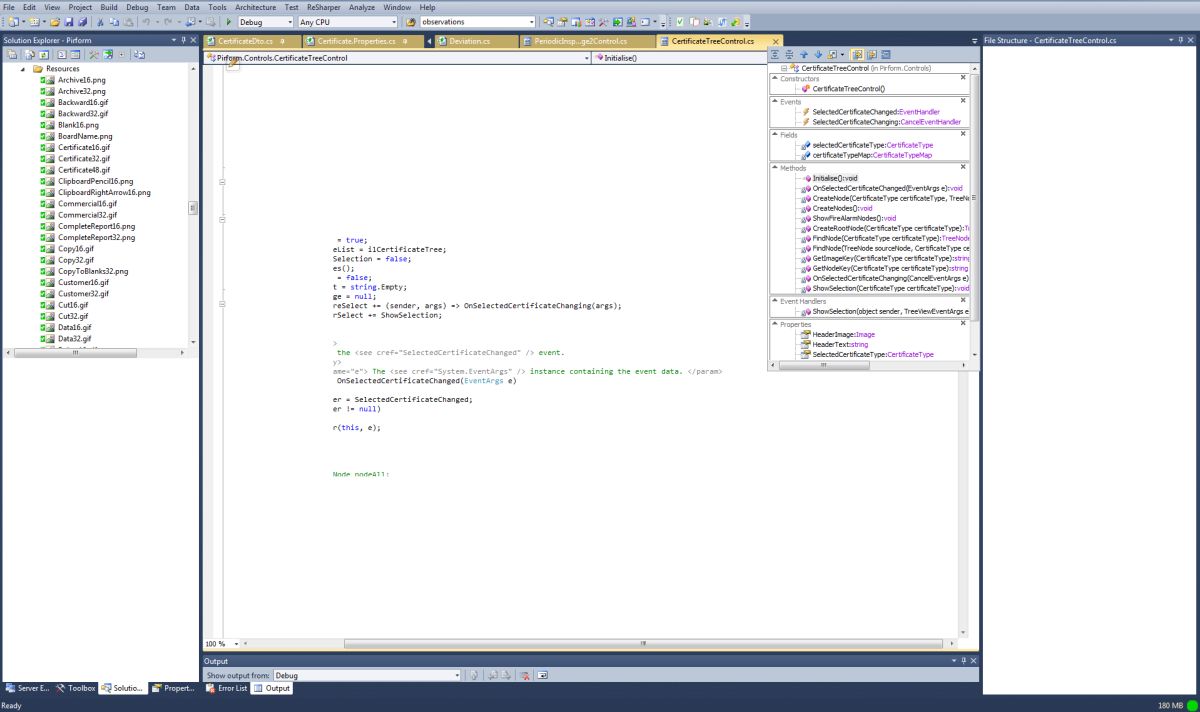Click the Cut scissors icon

[x=99, y=21]
